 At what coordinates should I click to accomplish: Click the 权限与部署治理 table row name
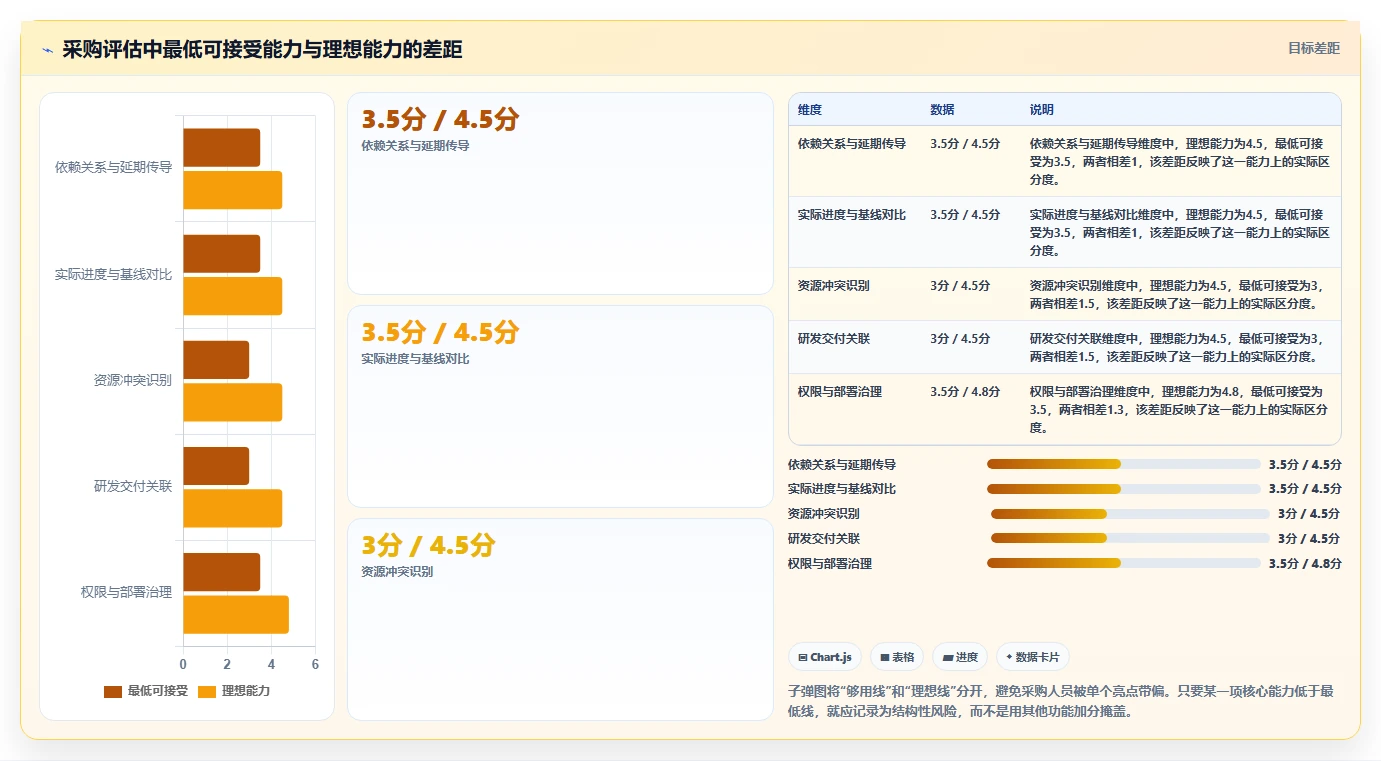(840, 392)
